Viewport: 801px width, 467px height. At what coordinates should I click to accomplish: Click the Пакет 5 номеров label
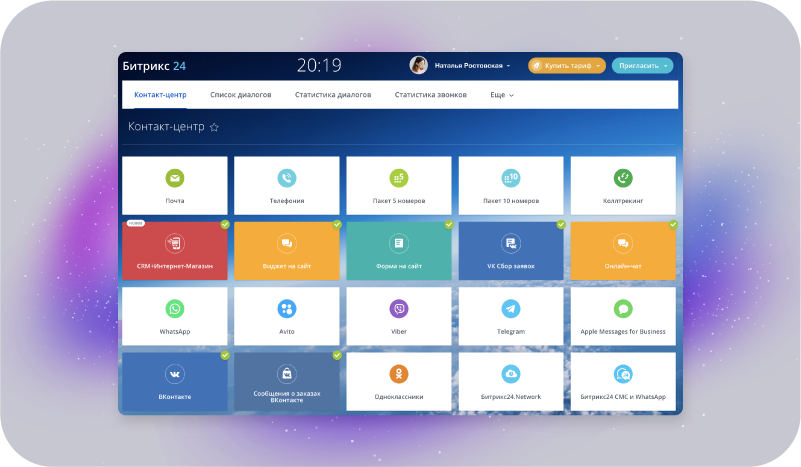click(x=398, y=201)
